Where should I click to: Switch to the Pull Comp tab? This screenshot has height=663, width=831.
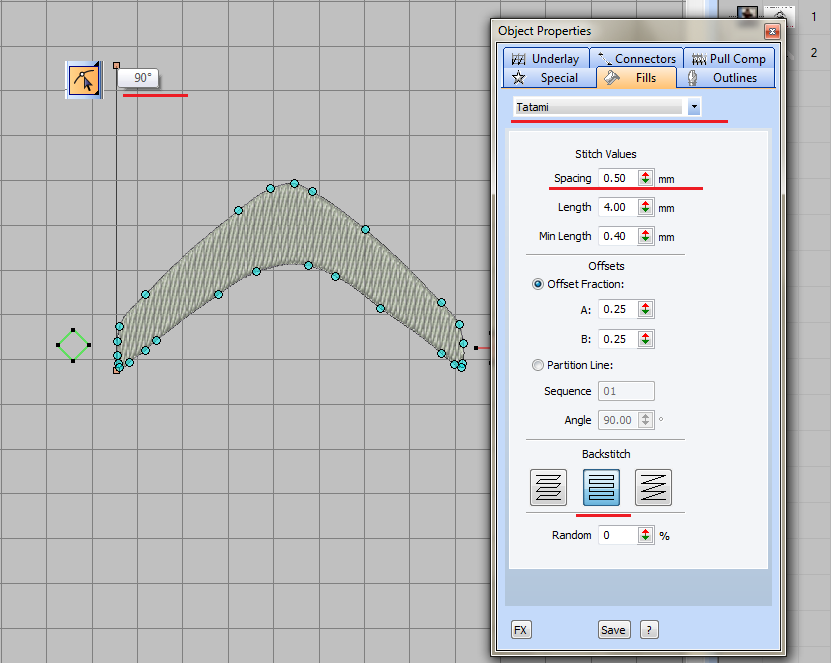pos(727,58)
